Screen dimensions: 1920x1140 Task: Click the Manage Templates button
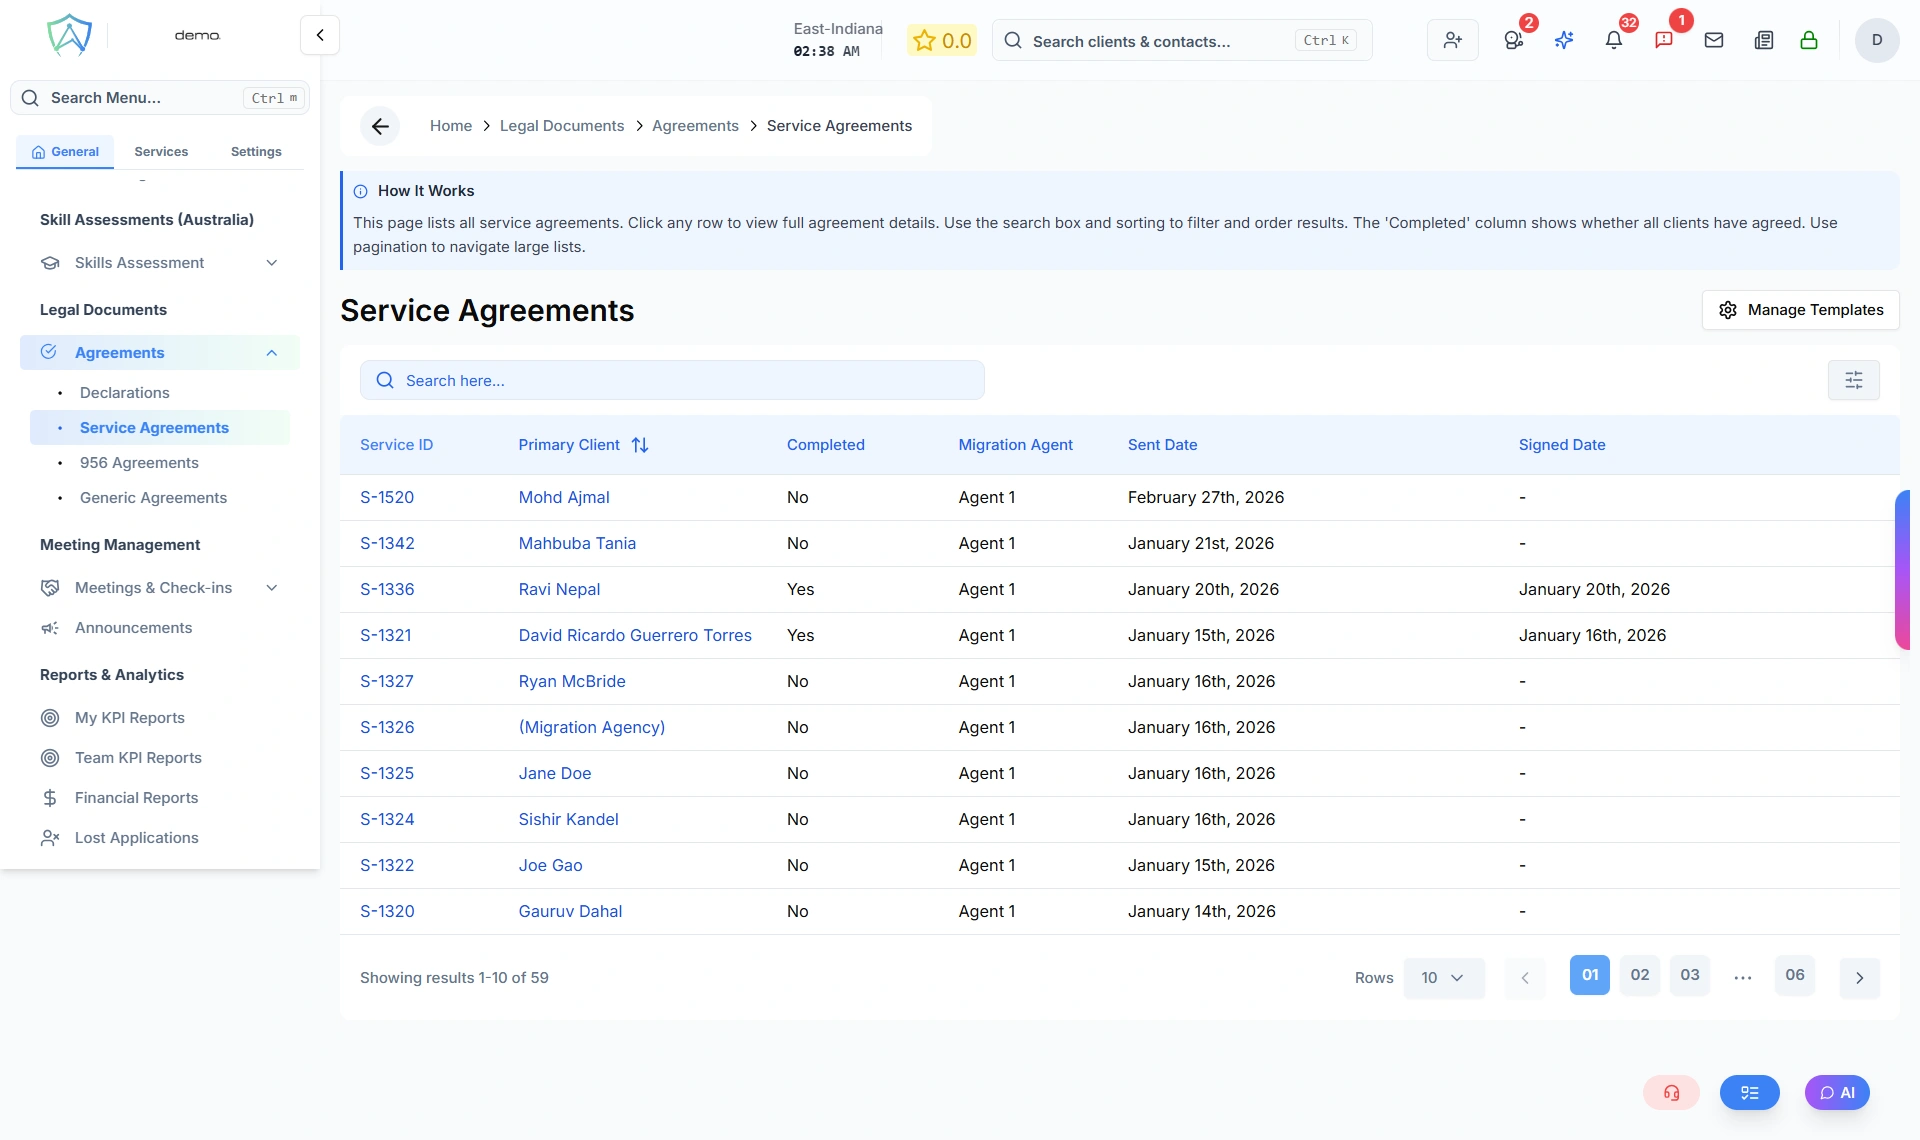1800,310
